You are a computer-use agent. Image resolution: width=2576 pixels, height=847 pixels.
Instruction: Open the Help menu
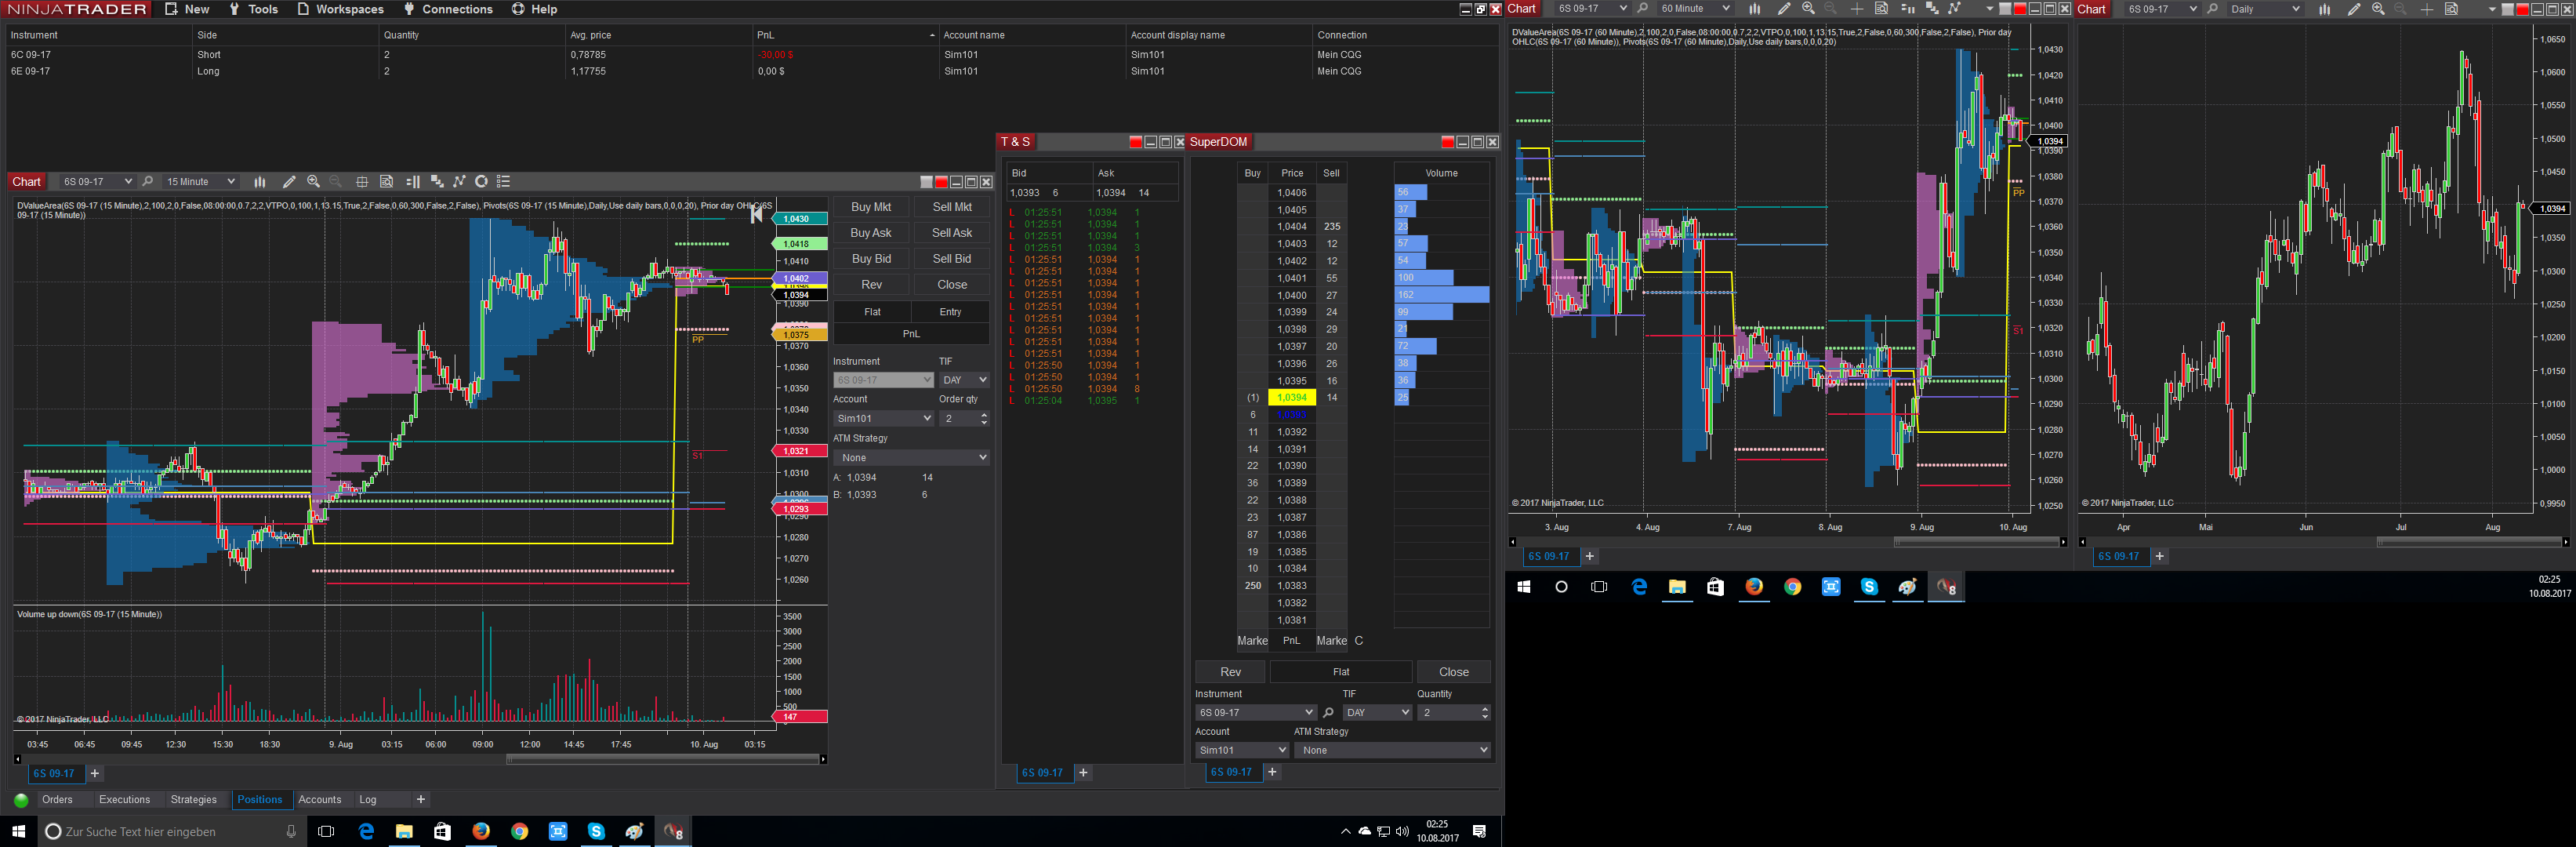(535, 9)
